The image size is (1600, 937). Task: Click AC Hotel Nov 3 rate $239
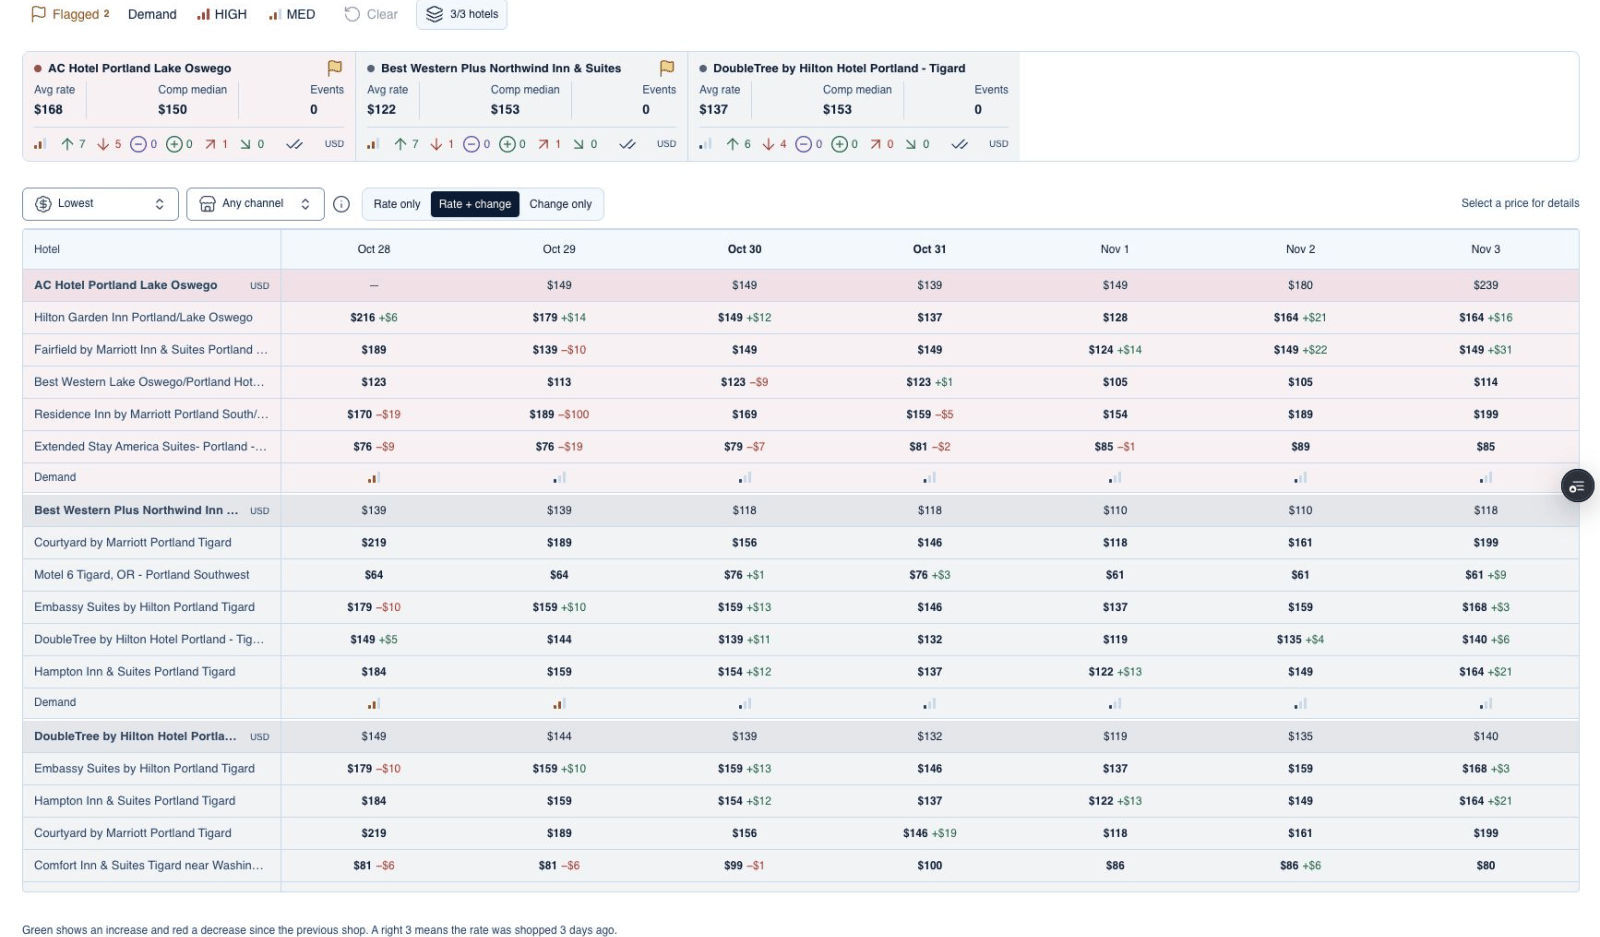click(x=1485, y=285)
